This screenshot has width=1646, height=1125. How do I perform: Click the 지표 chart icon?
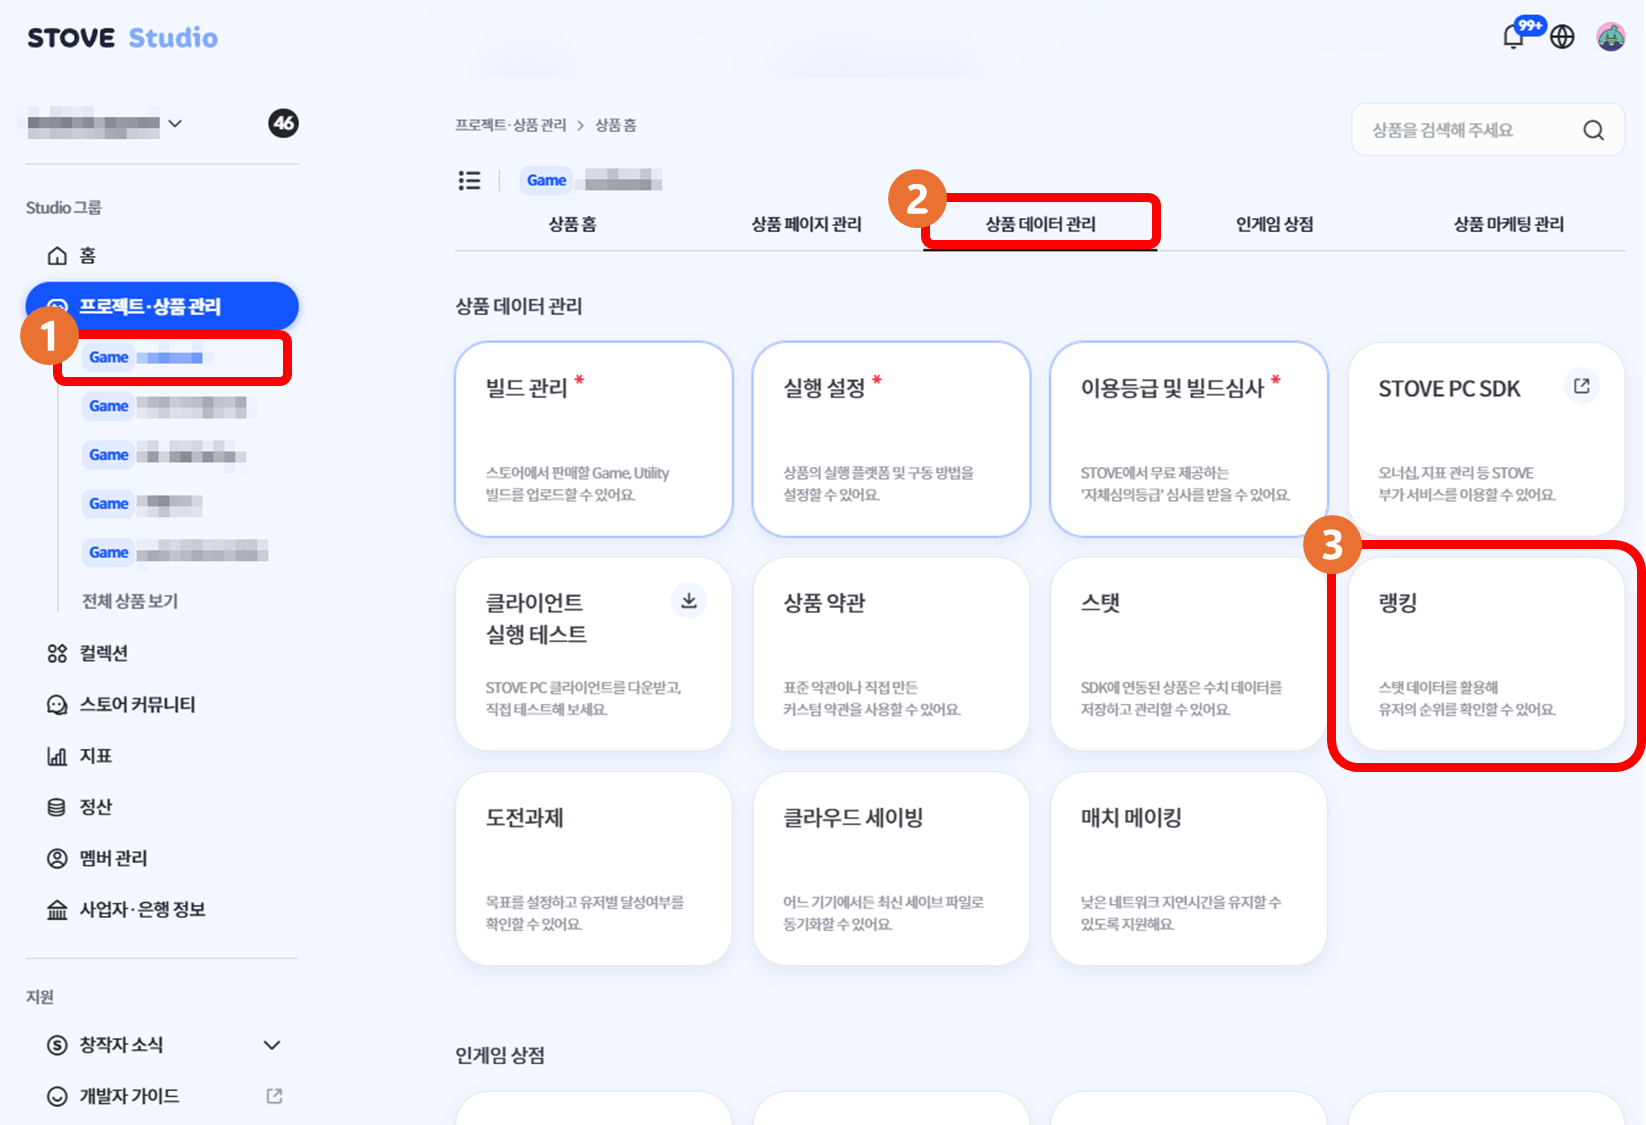pos(57,756)
